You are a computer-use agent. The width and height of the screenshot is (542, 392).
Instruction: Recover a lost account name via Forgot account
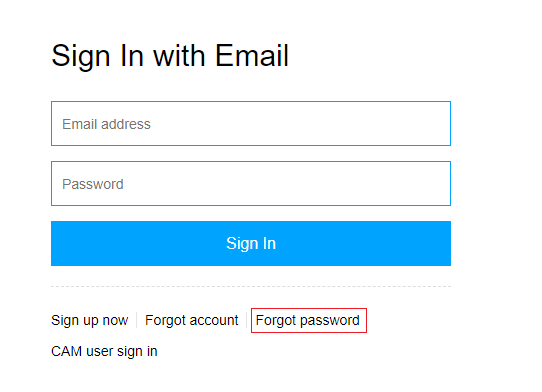(191, 320)
